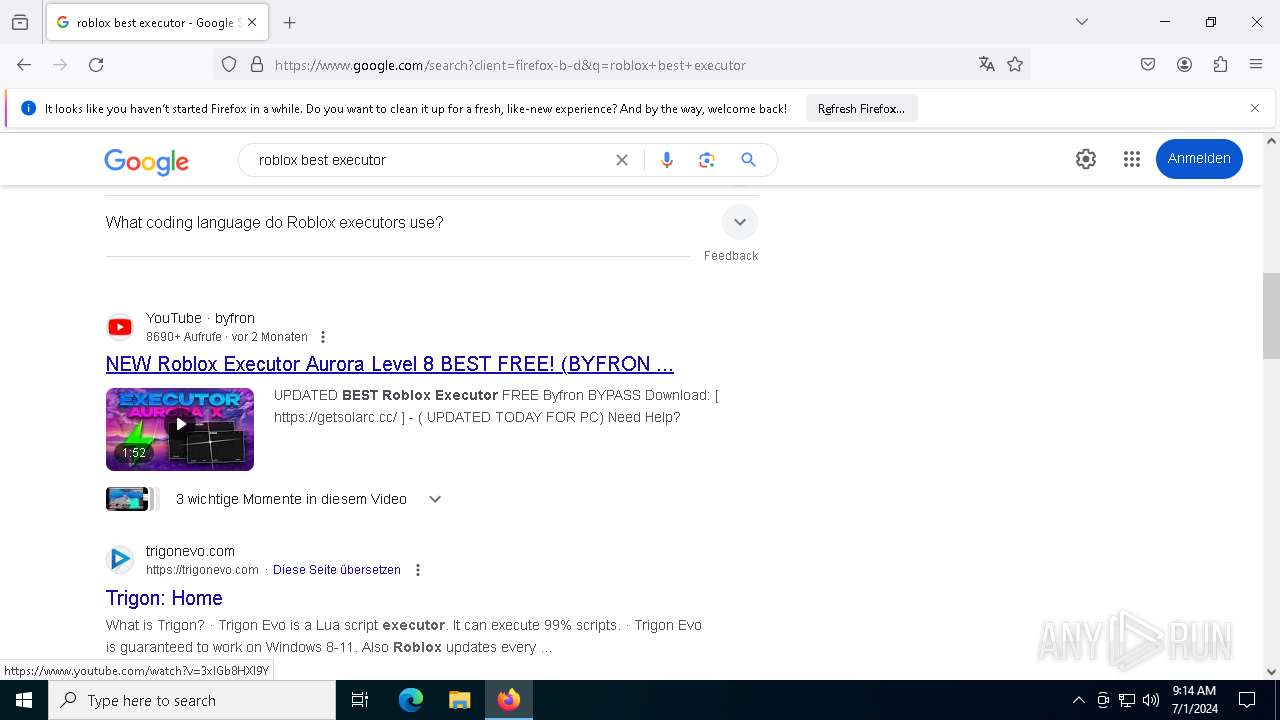Click the YouTube favicon of byfron result
Viewport: 1280px width, 720px height.
[120, 327]
